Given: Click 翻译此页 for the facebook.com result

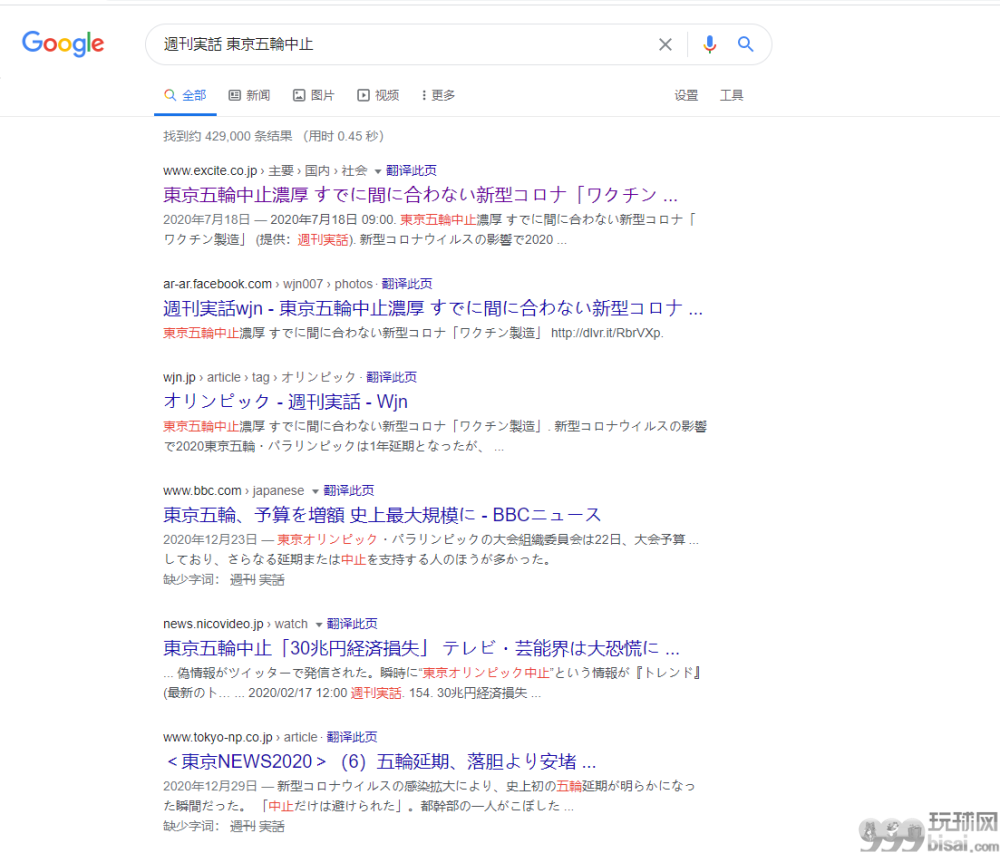Looking at the screenshot, I should [407, 284].
